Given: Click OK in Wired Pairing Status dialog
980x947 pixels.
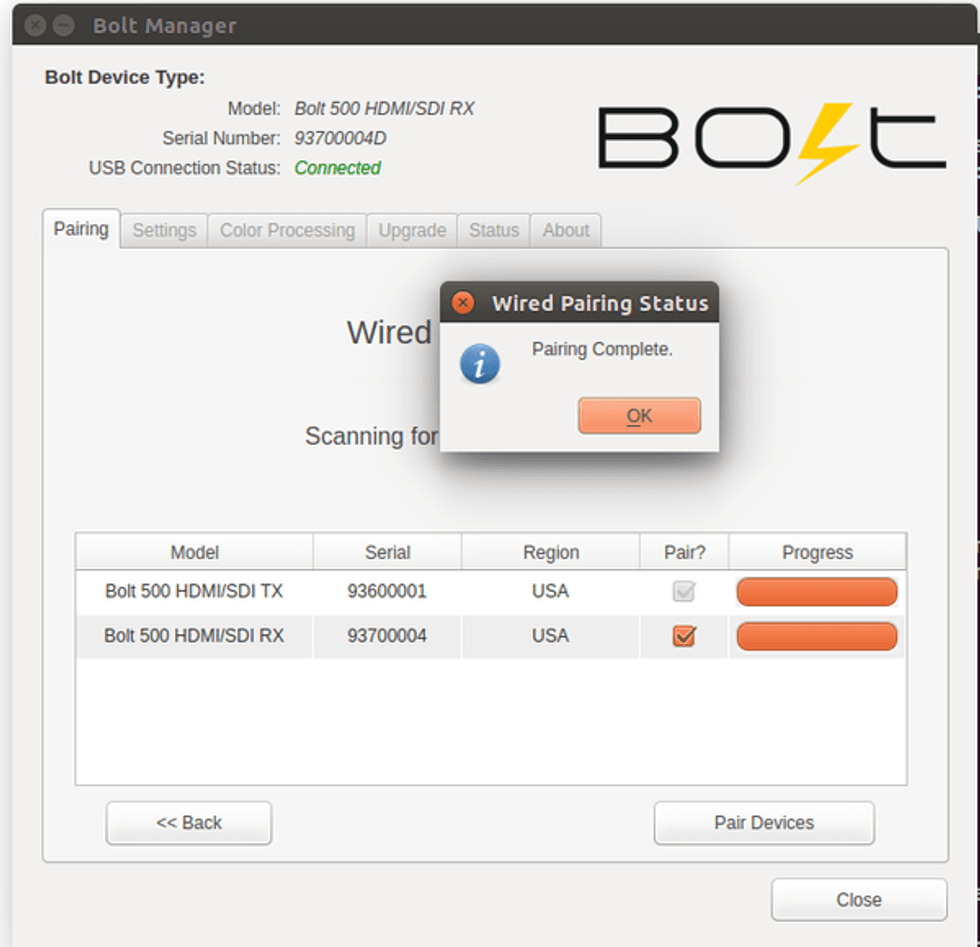Looking at the screenshot, I should [x=639, y=416].
